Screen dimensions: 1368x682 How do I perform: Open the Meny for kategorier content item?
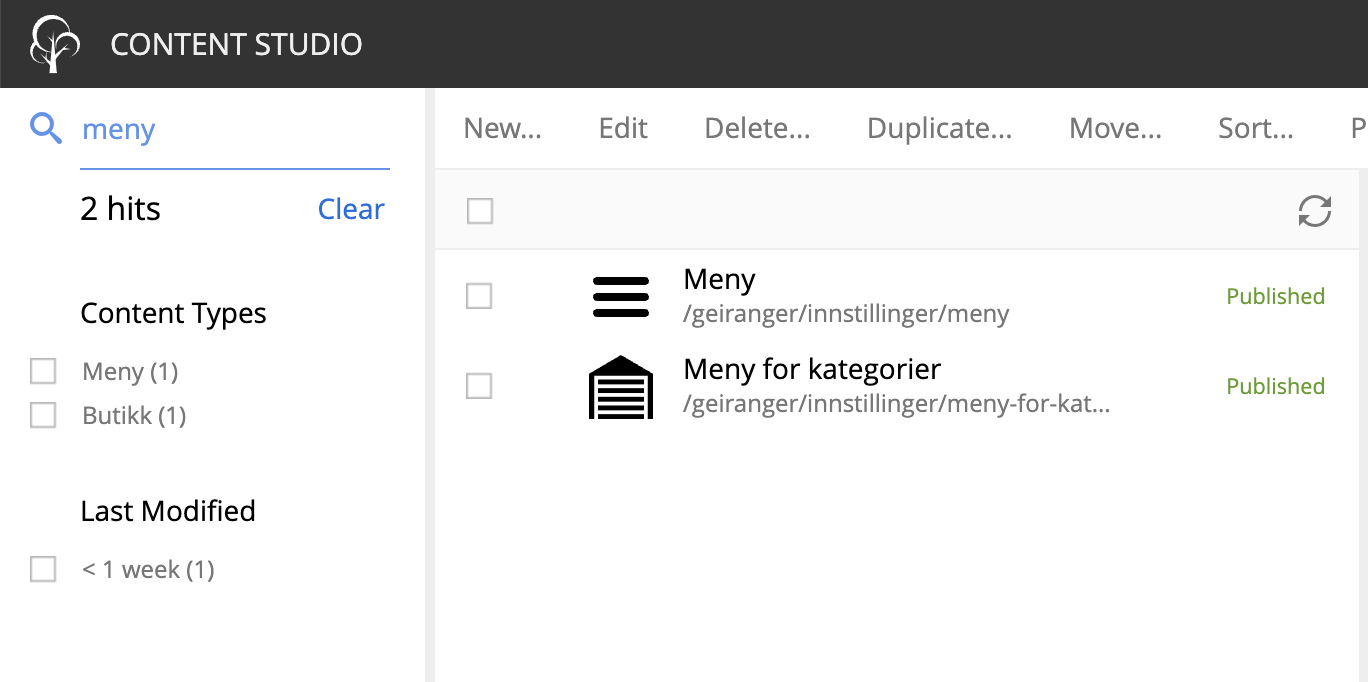812,370
